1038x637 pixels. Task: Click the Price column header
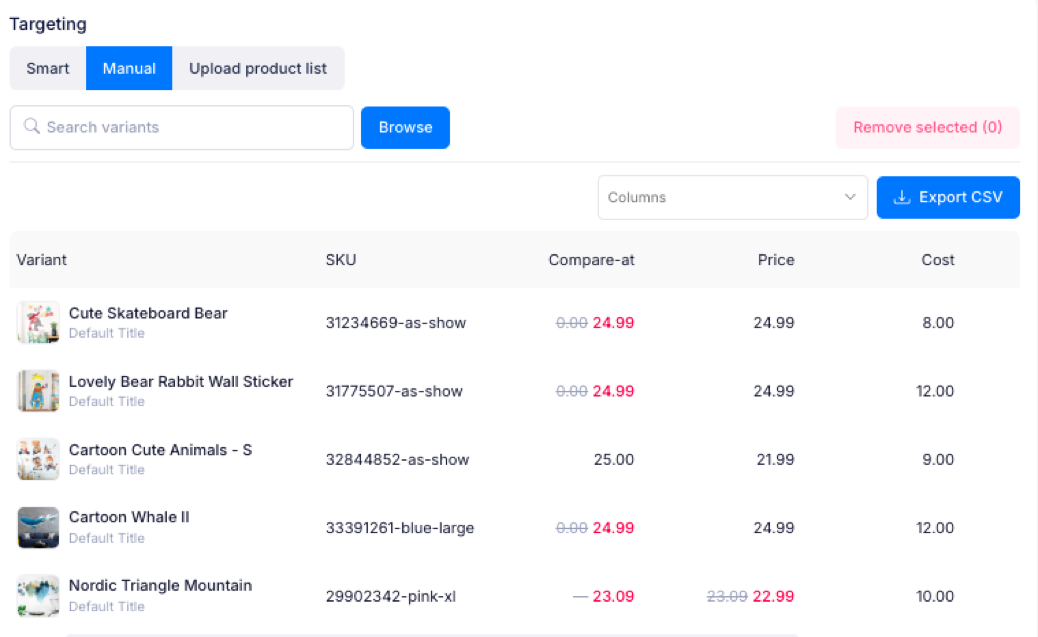click(x=776, y=260)
